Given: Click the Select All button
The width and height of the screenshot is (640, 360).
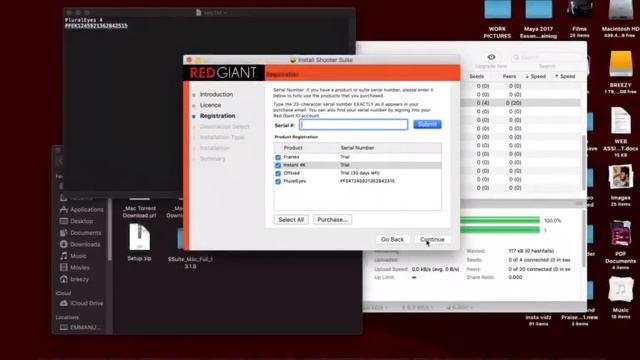Looking at the screenshot, I should pyautogui.click(x=291, y=220).
